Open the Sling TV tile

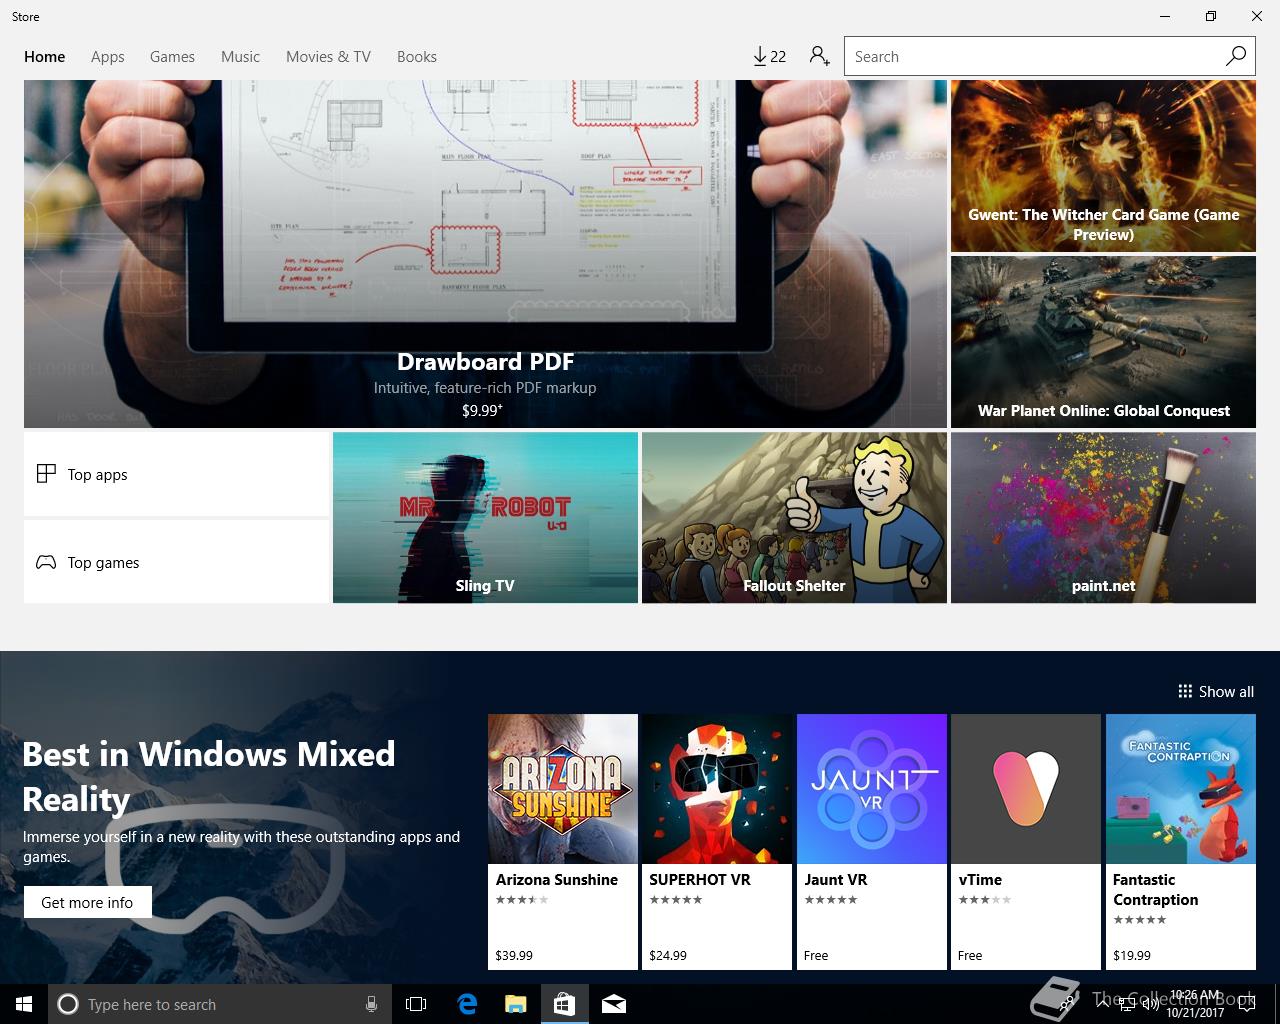[485, 518]
